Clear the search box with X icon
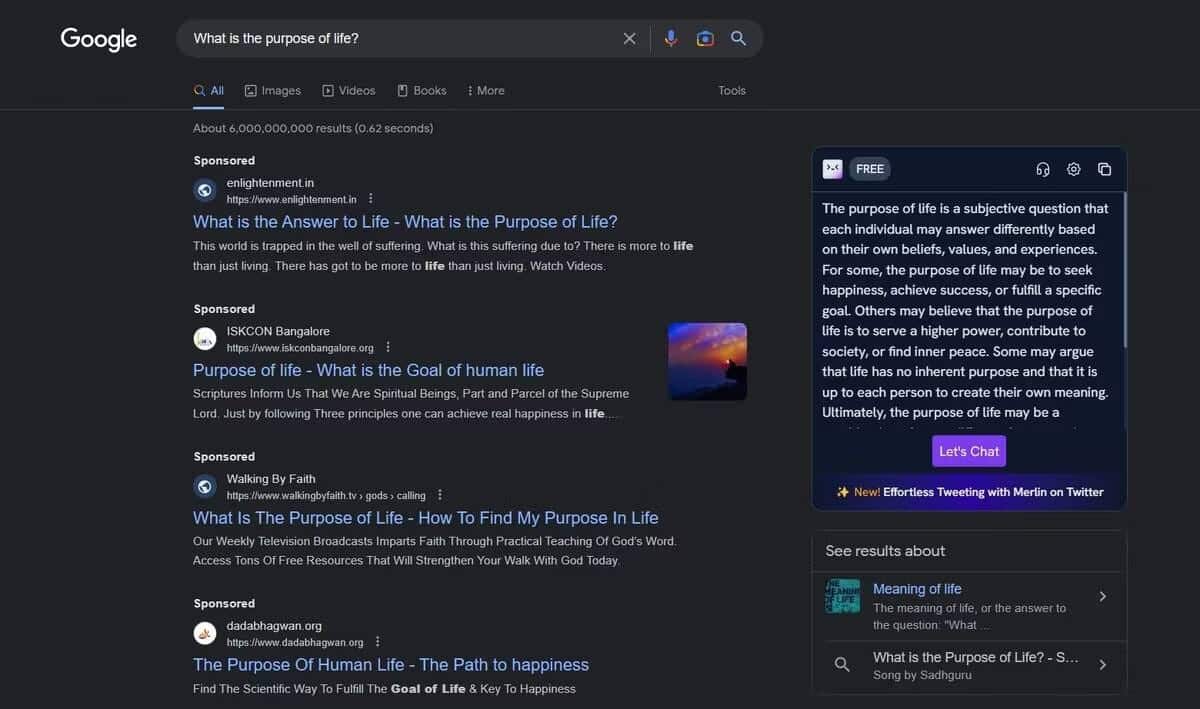The height and width of the screenshot is (709, 1200). [629, 39]
